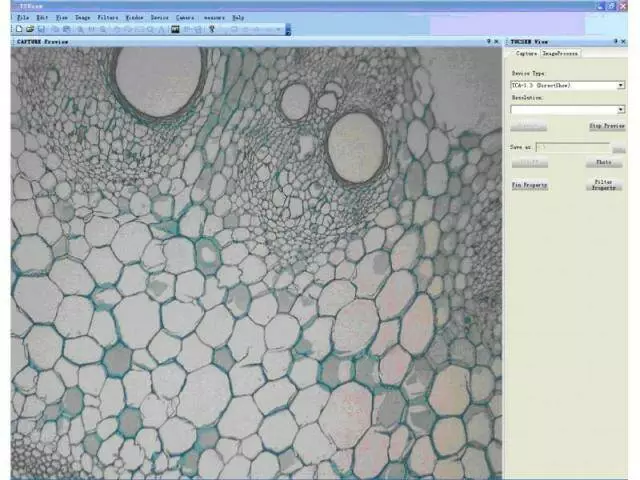Pin the TUCSEN View panel

615,41
